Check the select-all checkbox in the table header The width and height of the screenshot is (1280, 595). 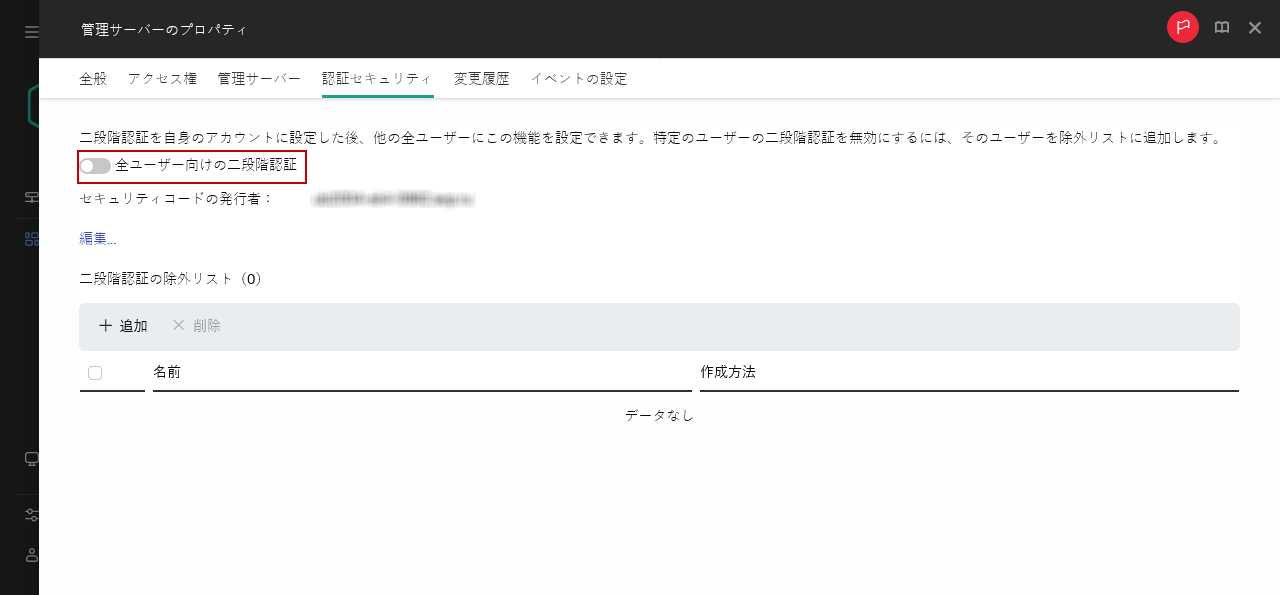[95, 371]
